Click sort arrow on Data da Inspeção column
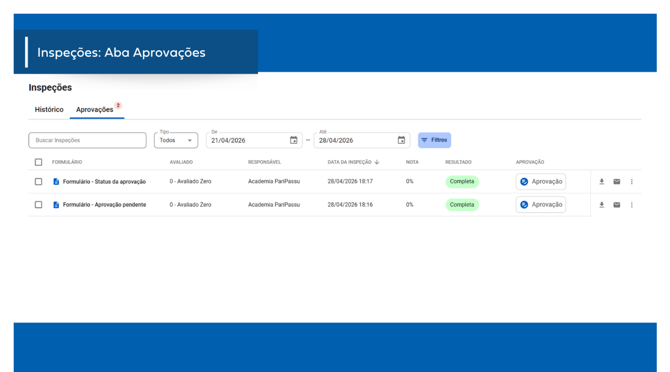Screen dimensions: 670x372 (x=376, y=162)
